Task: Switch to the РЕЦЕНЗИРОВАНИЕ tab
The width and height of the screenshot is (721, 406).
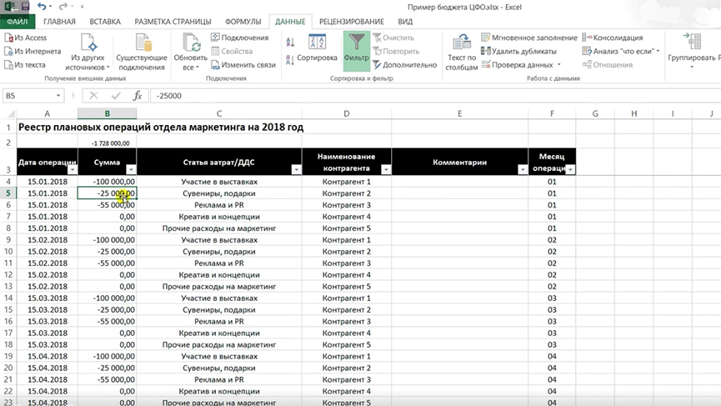Action: [351, 22]
